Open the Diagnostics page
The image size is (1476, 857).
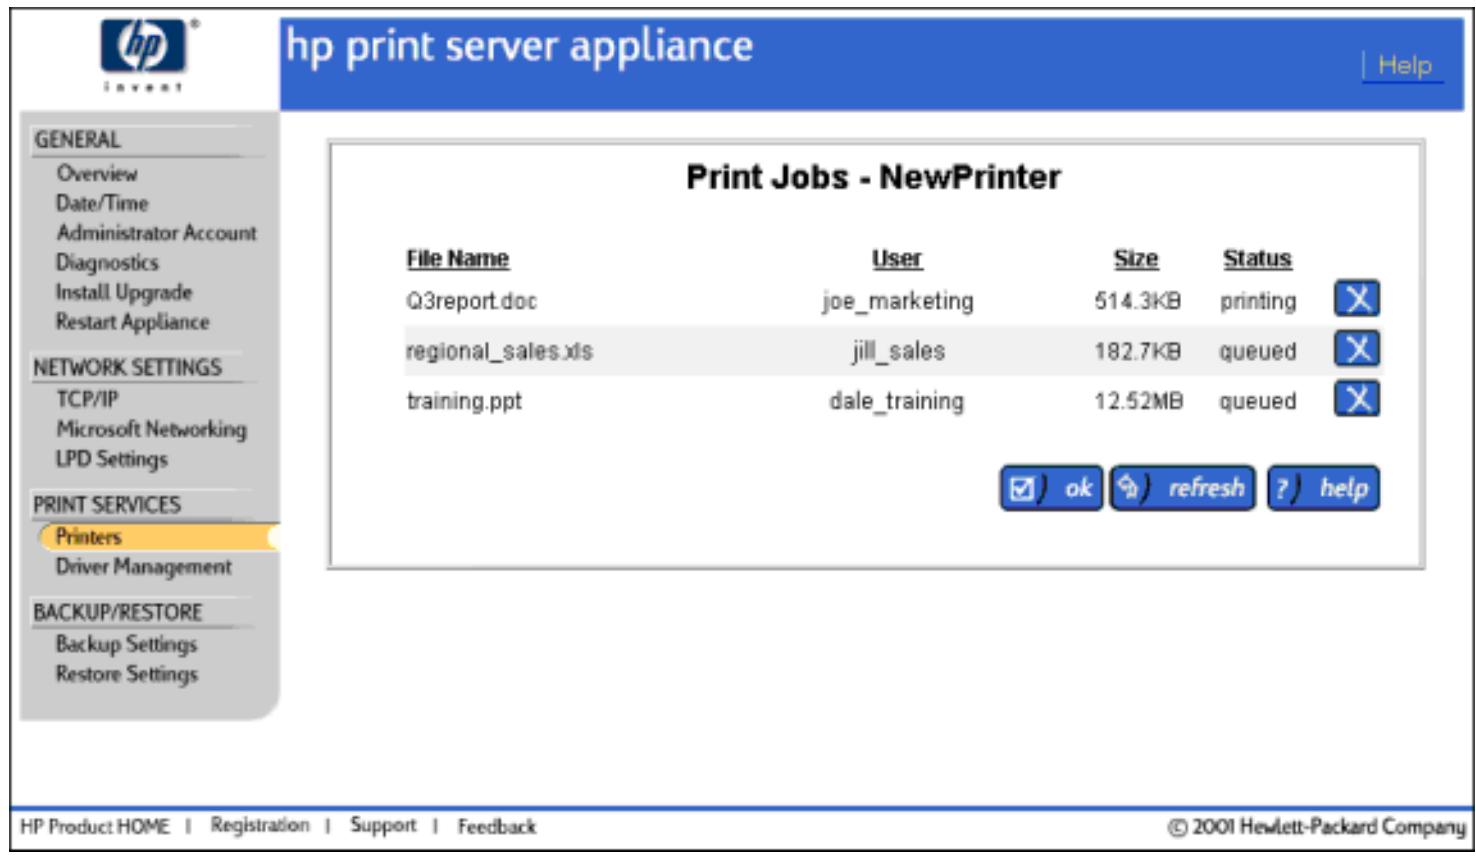pyautogui.click(x=107, y=263)
